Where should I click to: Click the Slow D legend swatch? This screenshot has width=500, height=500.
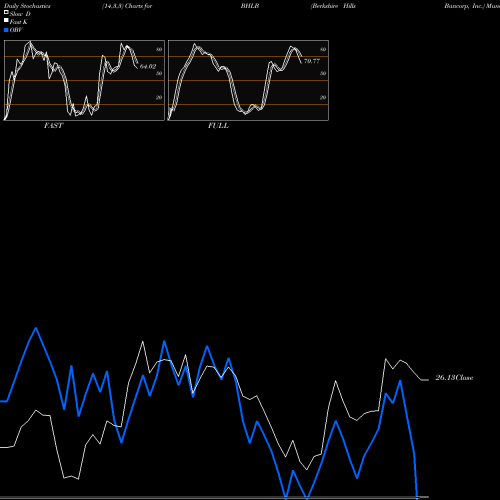(6, 13)
